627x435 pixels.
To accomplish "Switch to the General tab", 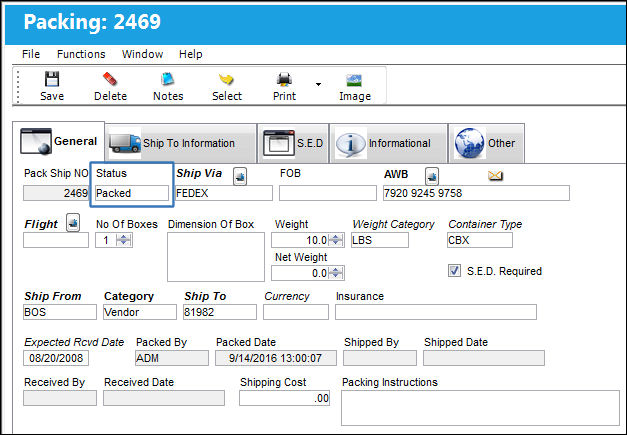I will pyautogui.click(x=59, y=142).
